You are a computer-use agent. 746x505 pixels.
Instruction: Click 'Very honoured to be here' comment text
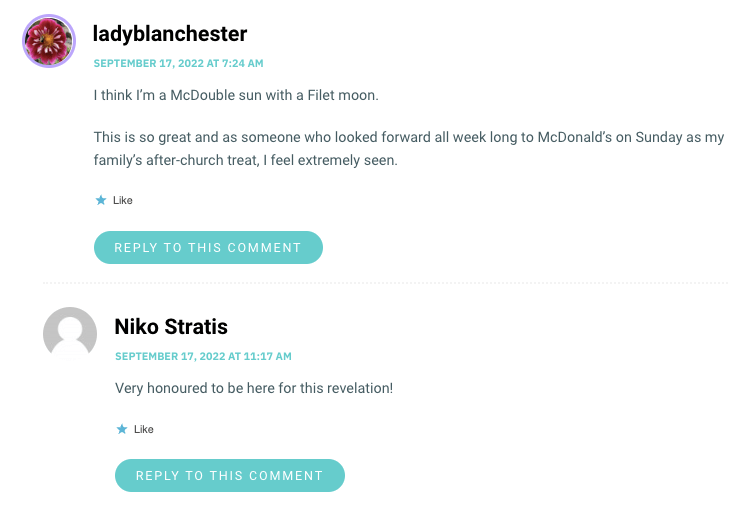pos(254,388)
